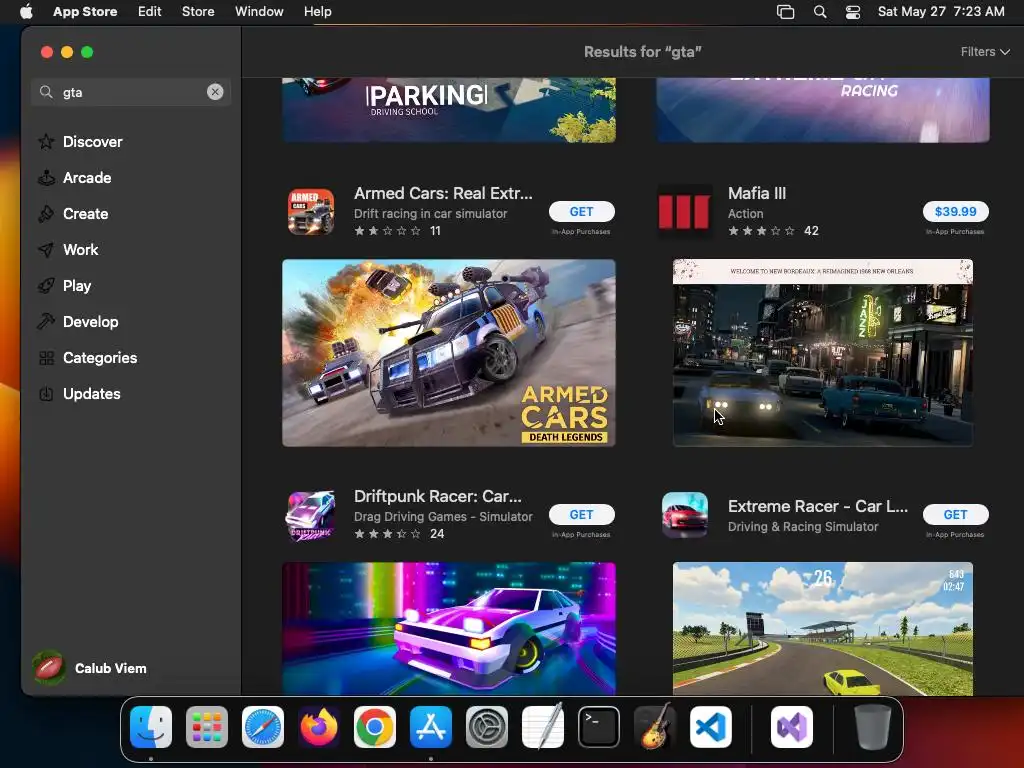Open Calub Viem account profile

click(90, 668)
